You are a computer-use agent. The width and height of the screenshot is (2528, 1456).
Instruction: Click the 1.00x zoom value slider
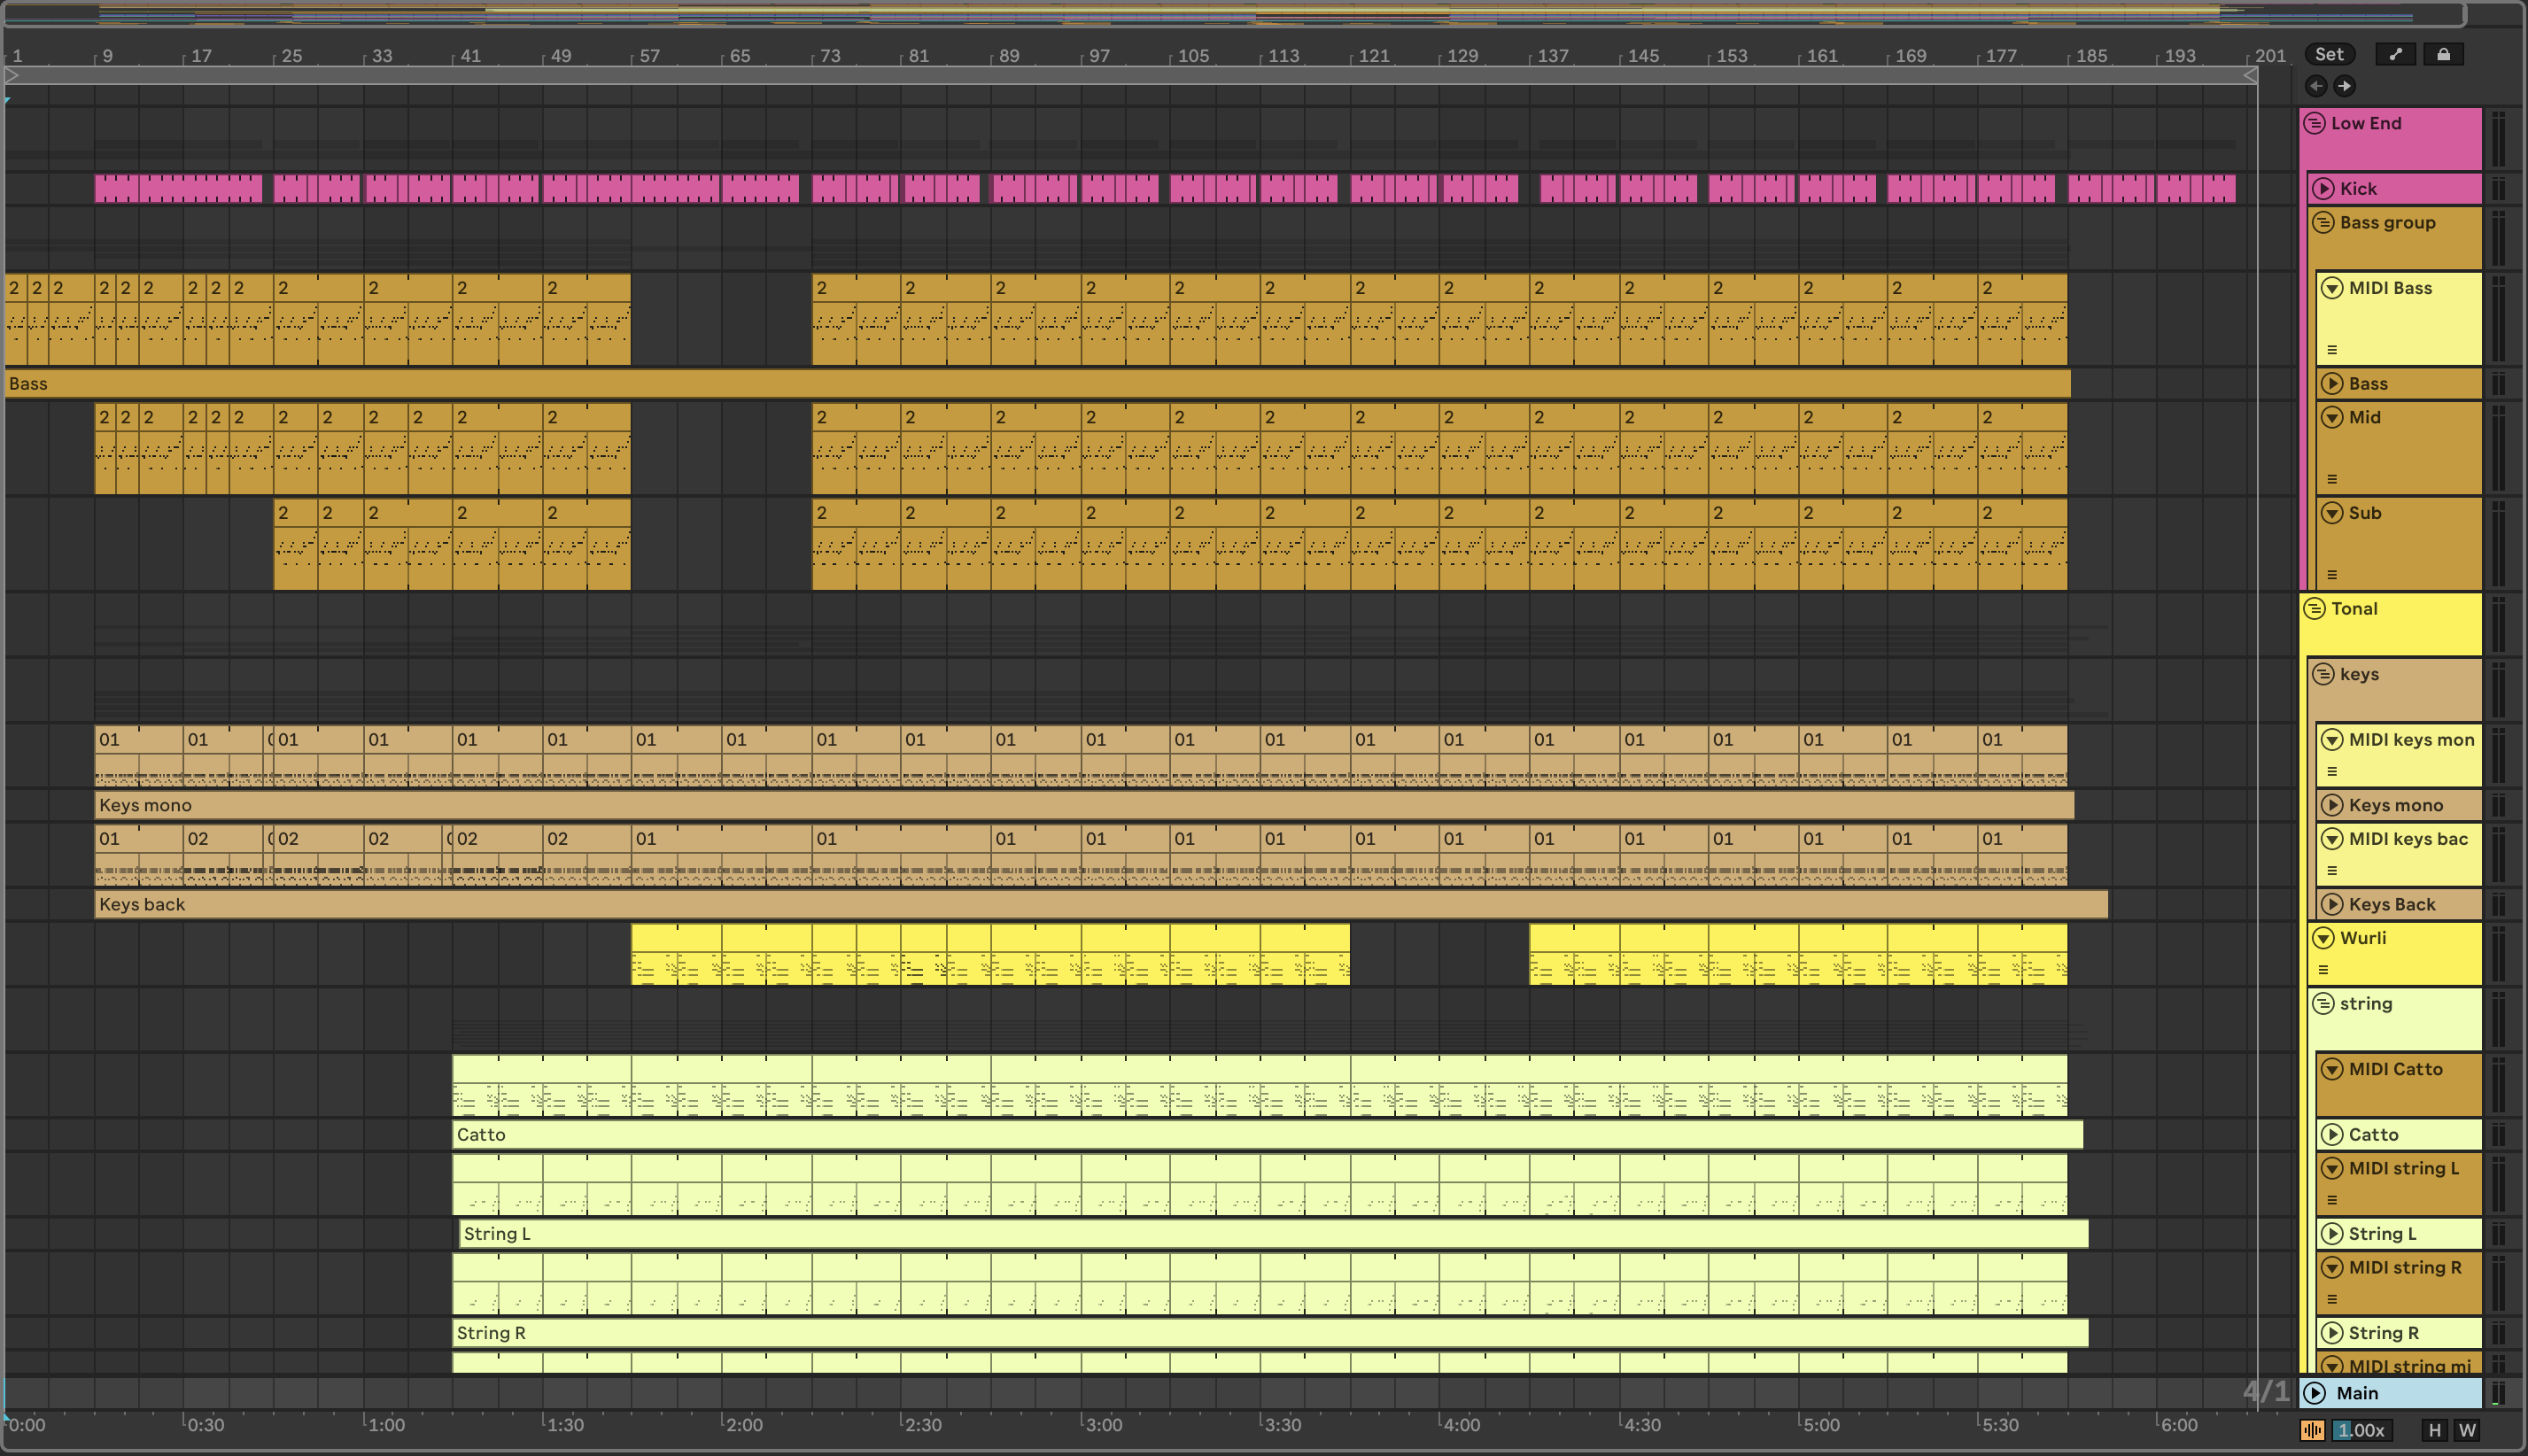click(x=2363, y=1430)
